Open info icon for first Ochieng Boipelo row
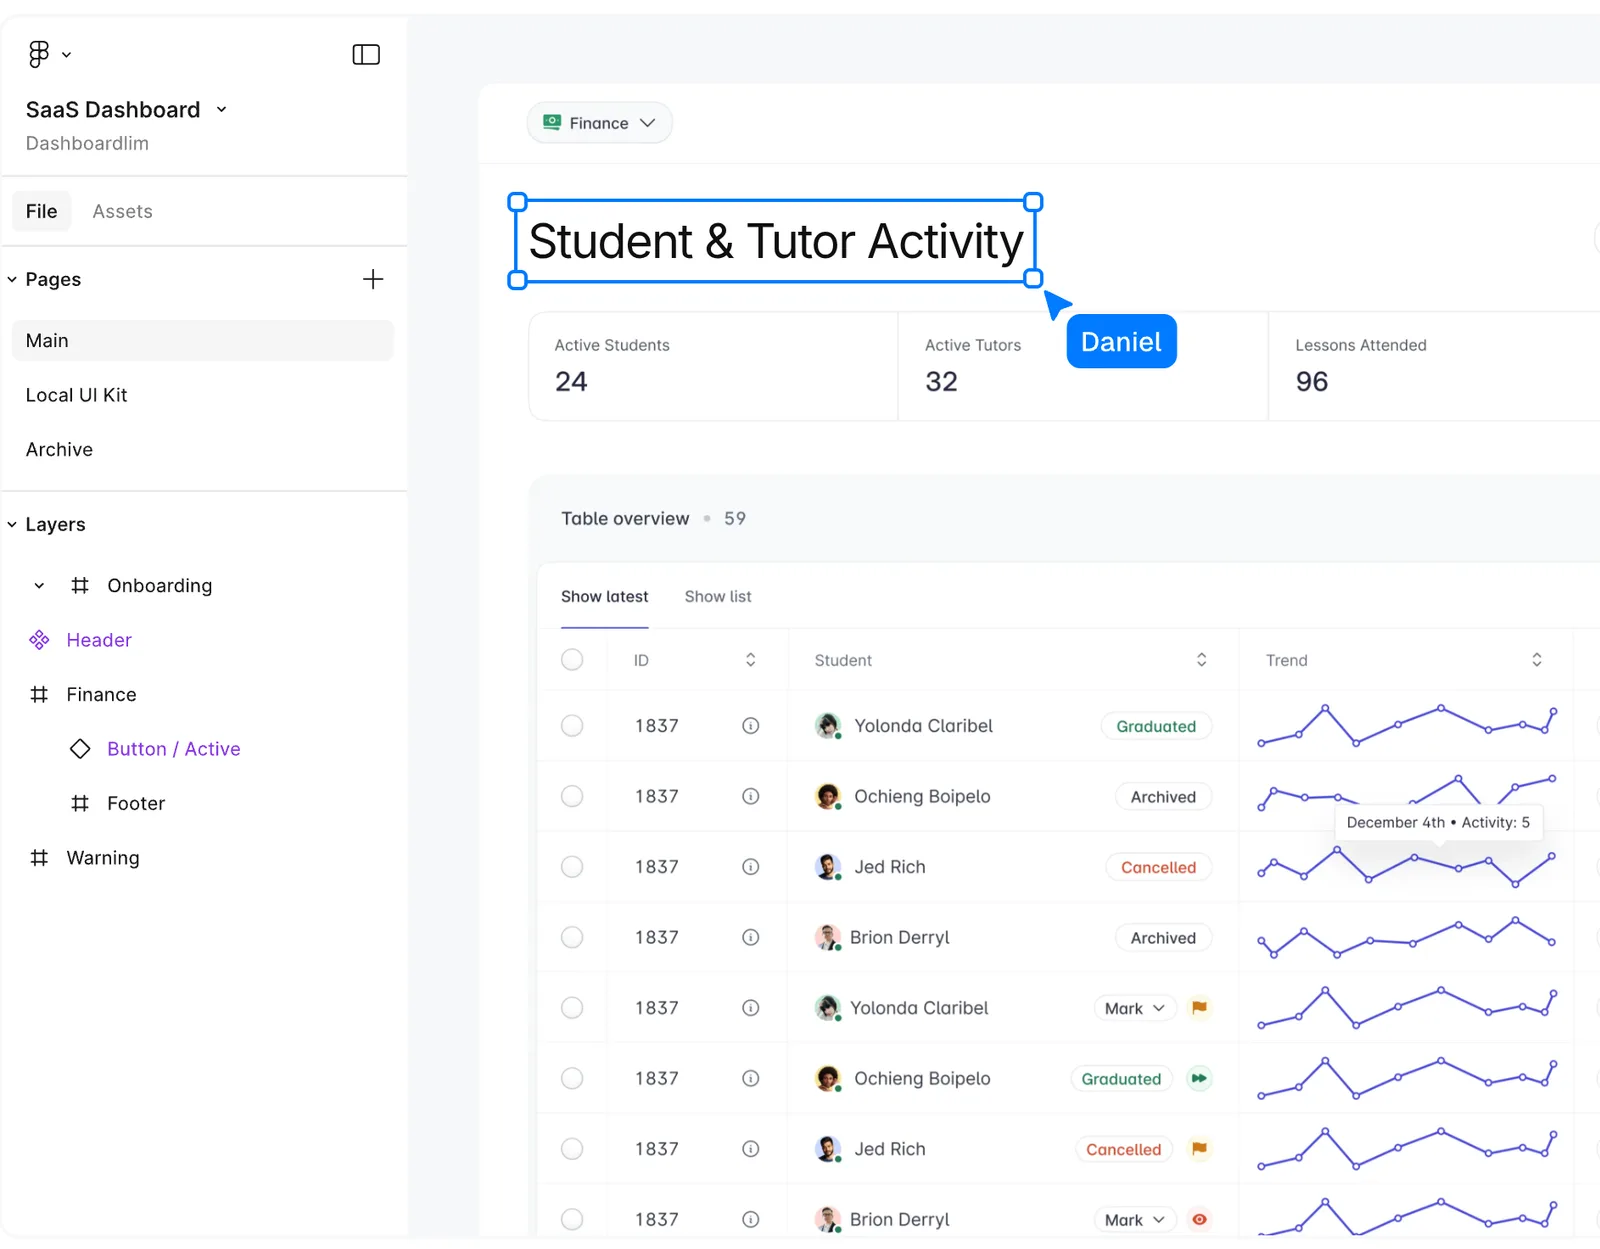This screenshot has width=1600, height=1249. coord(750,796)
